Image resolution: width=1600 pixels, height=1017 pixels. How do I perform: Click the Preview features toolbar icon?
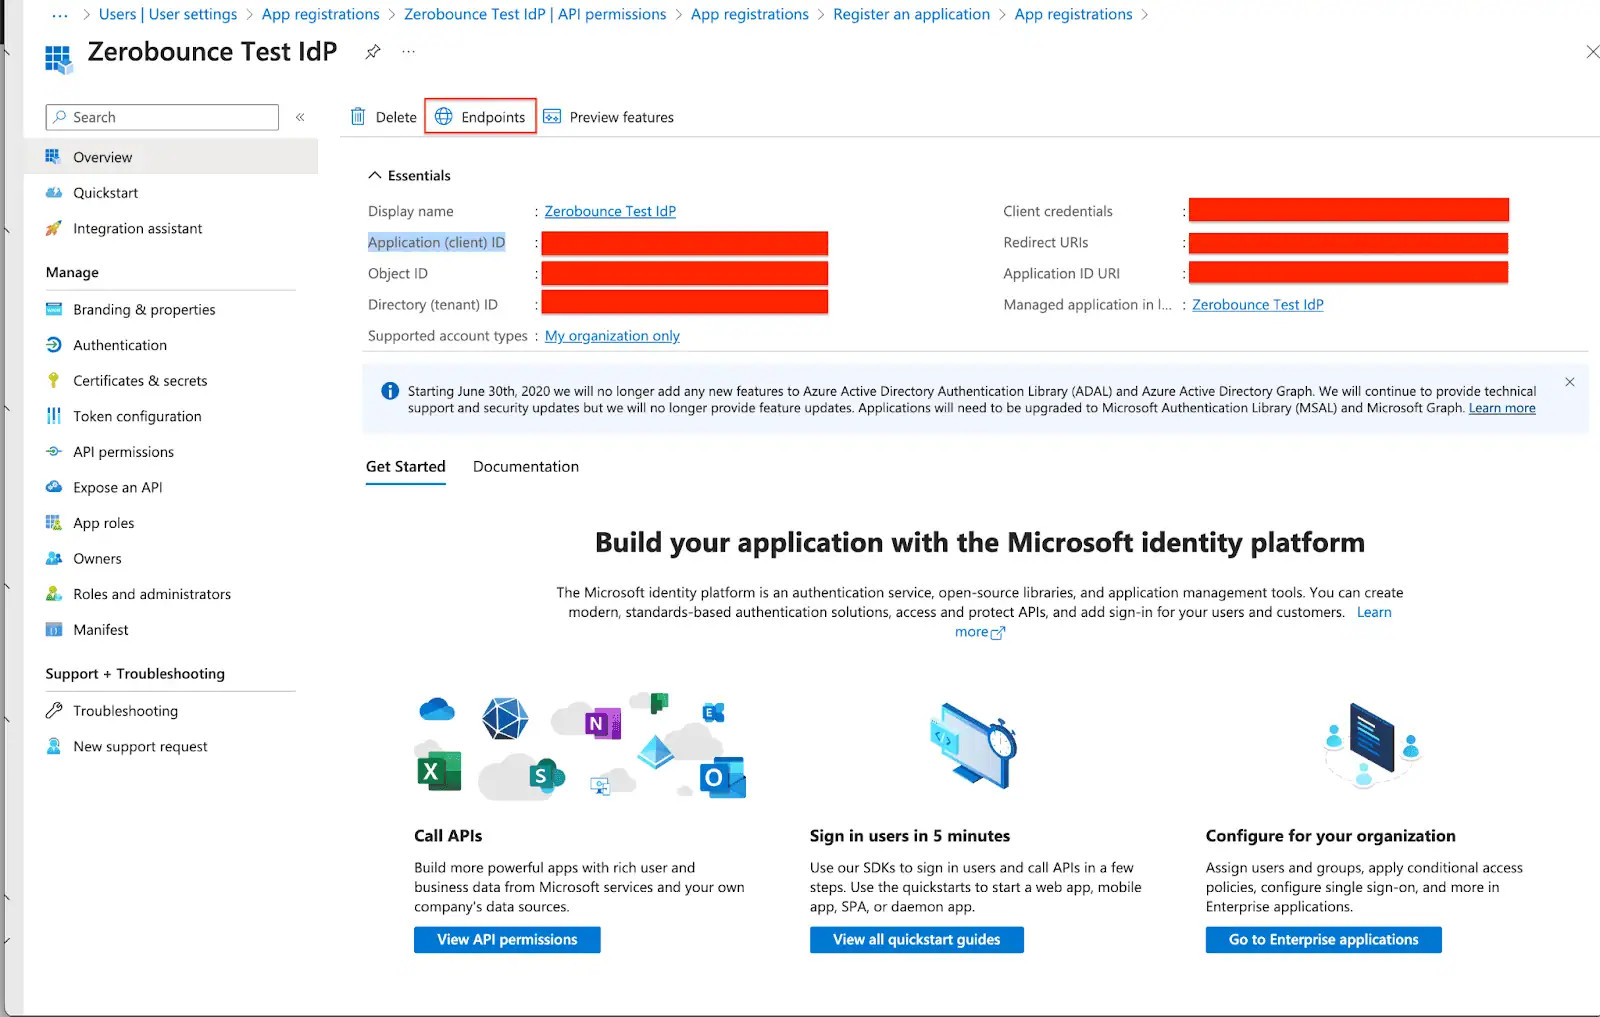[608, 116]
